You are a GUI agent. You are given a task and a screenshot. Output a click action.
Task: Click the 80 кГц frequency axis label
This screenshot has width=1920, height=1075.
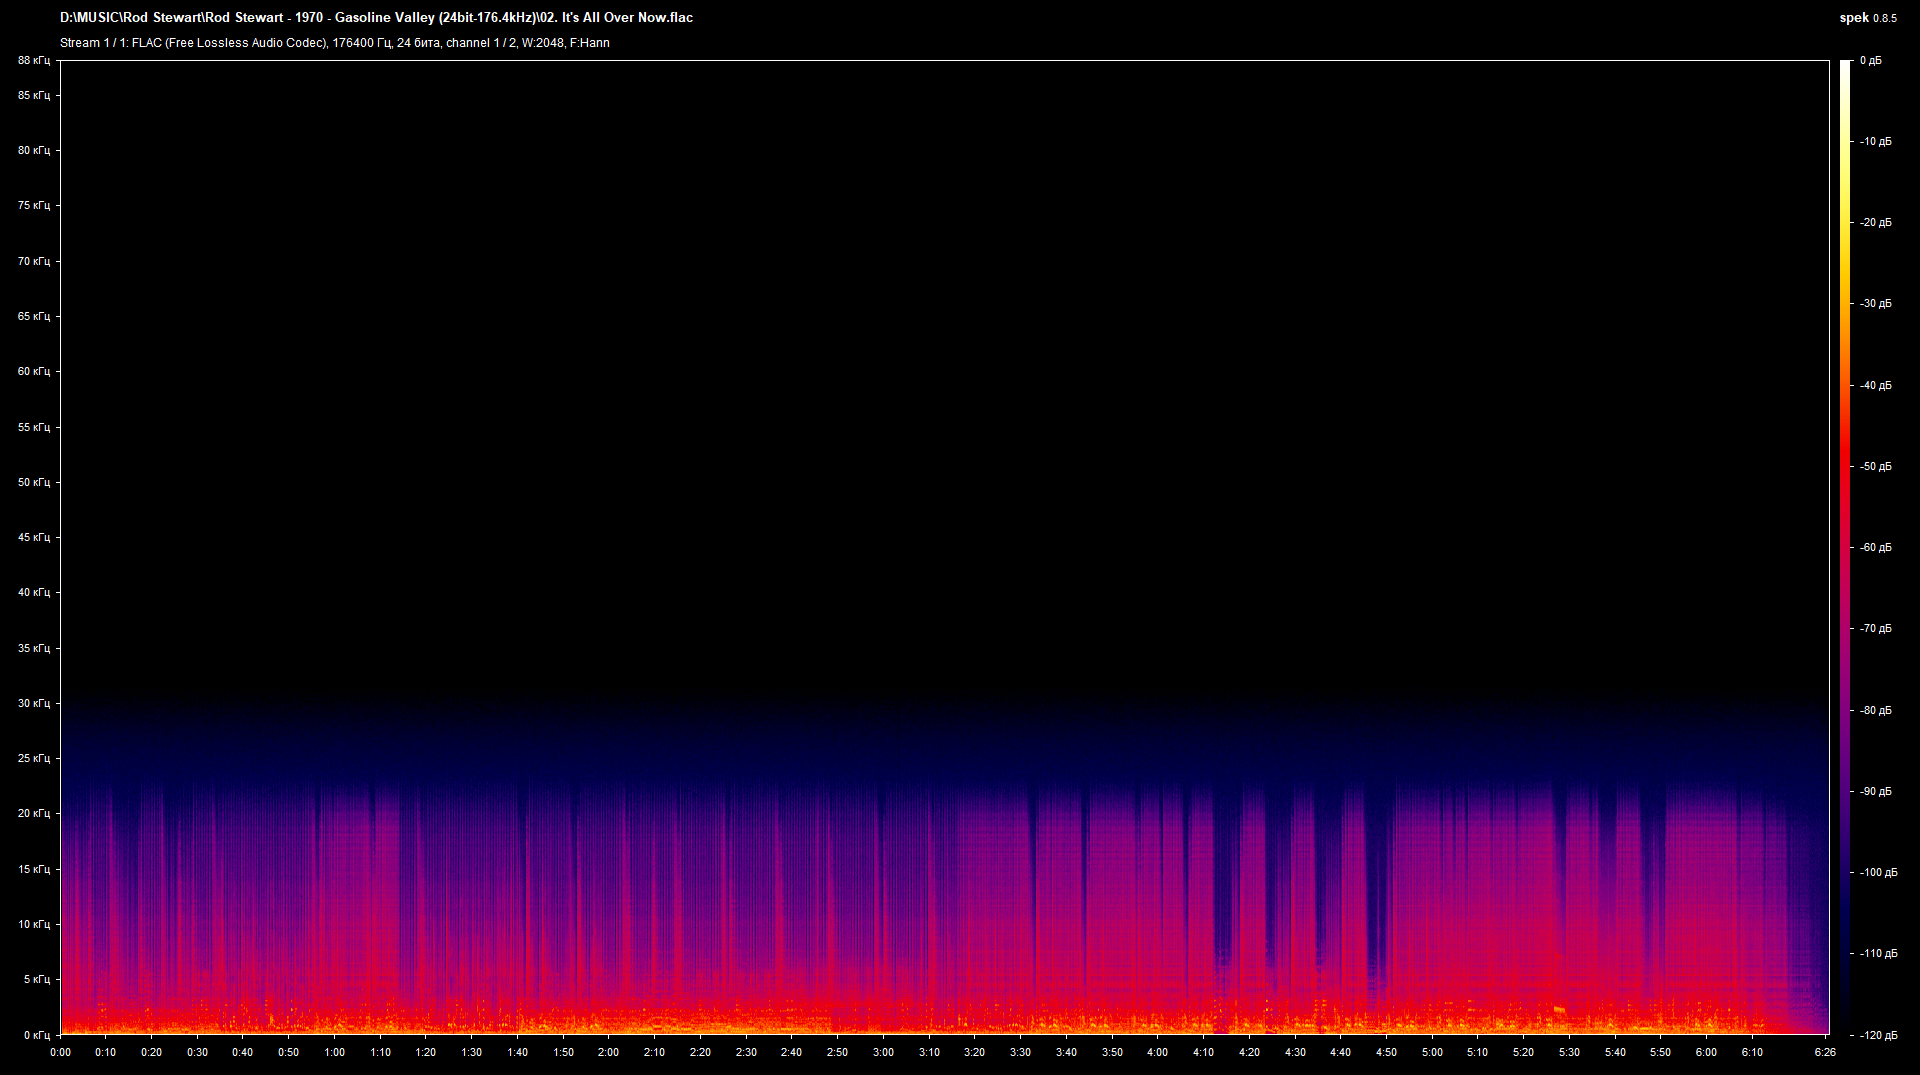pos(34,150)
